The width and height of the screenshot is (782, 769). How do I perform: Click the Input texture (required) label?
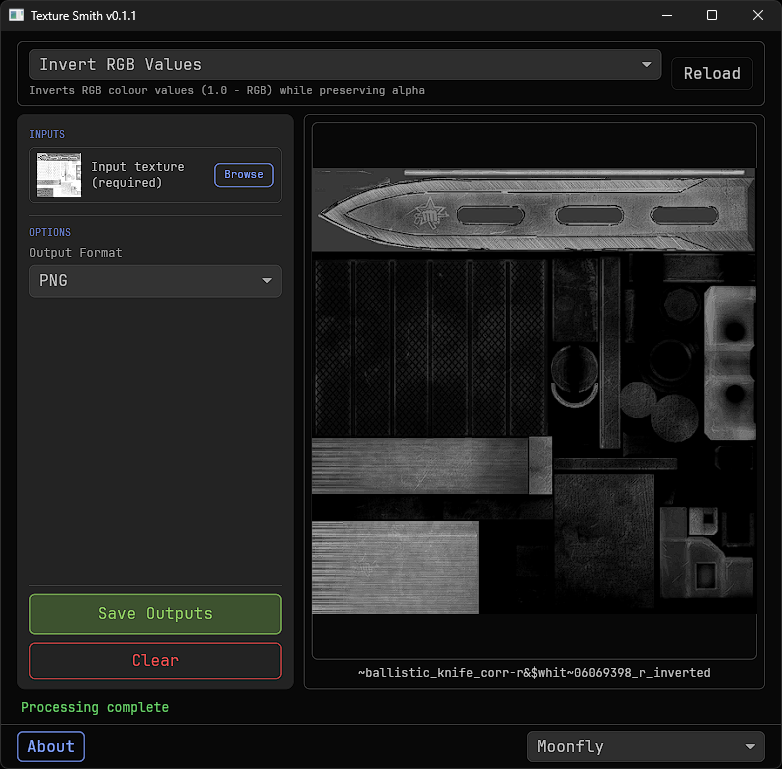138,175
